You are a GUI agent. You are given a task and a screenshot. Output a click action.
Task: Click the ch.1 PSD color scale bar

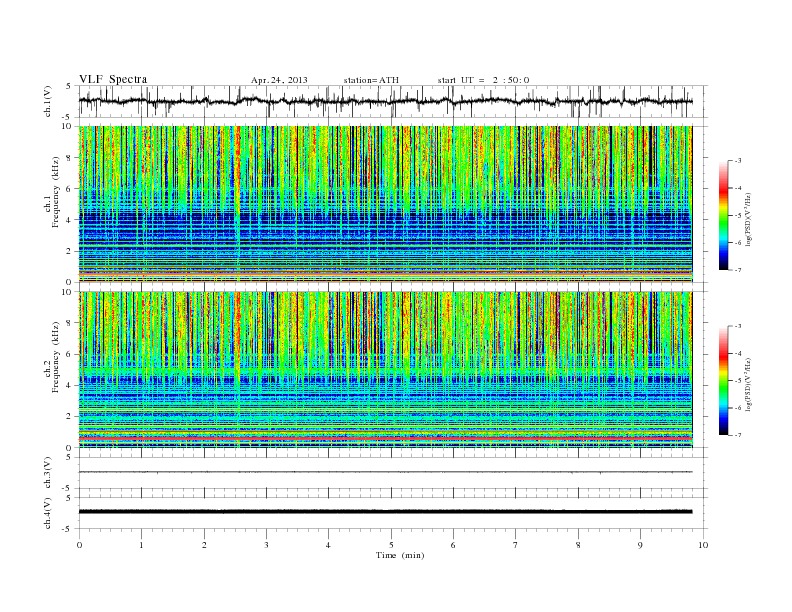point(724,215)
